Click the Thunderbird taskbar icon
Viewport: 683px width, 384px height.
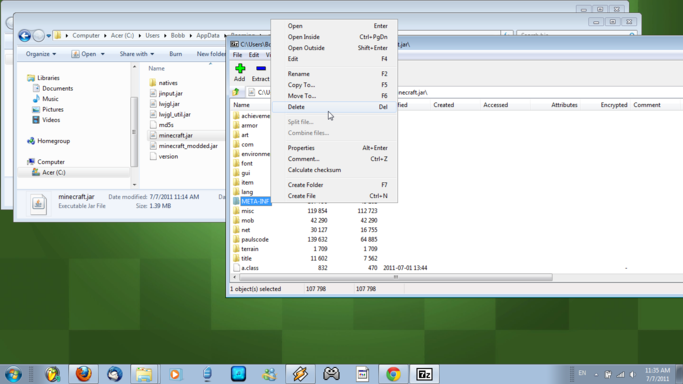click(x=114, y=374)
